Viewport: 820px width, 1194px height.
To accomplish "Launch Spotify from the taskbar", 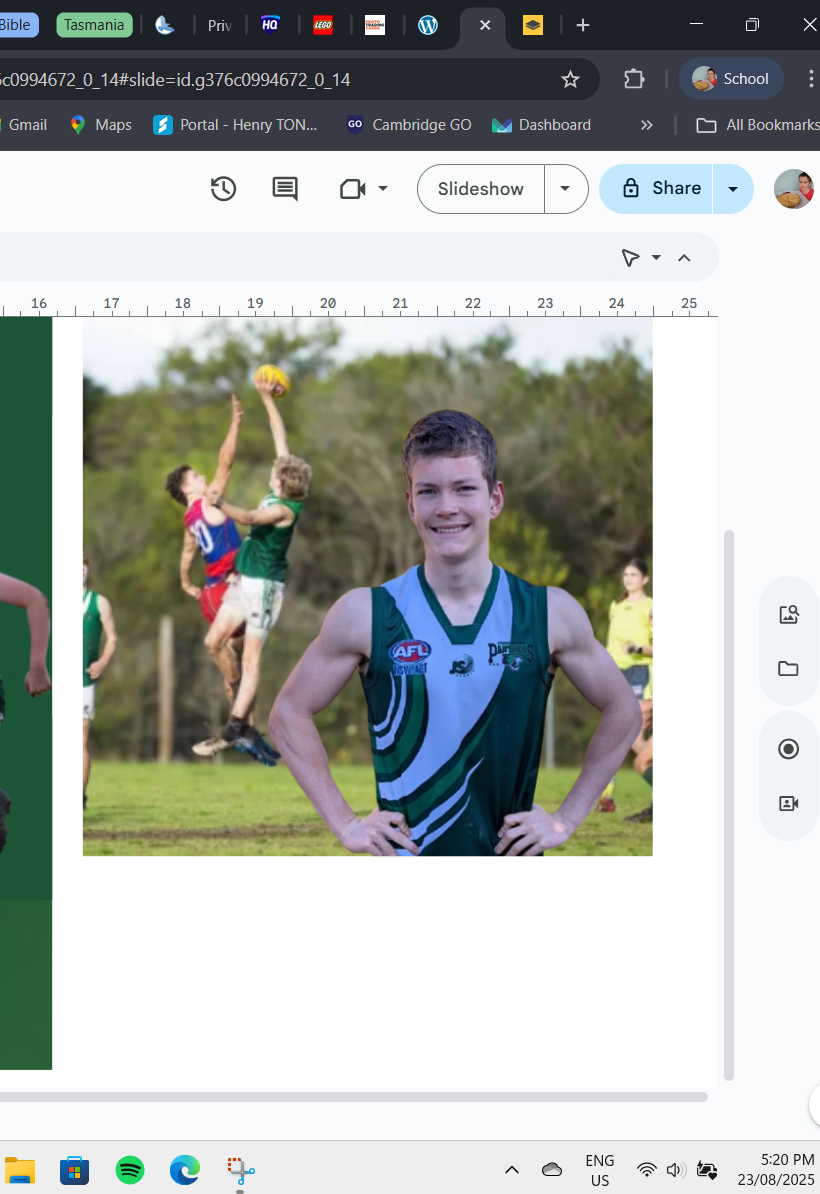I will pyautogui.click(x=130, y=1170).
